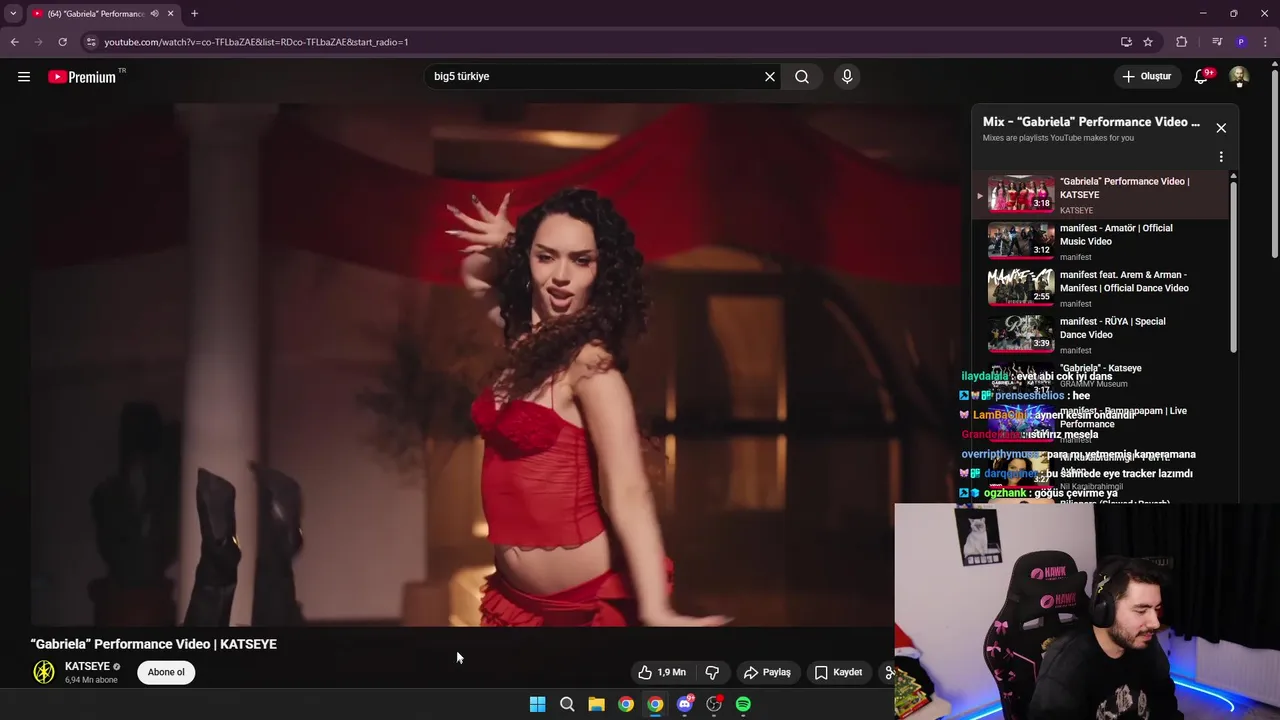Image resolution: width=1280 pixels, height=720 pixels.
Task: Start voice search with the microphone icon
Action: (x=847, y=77)
